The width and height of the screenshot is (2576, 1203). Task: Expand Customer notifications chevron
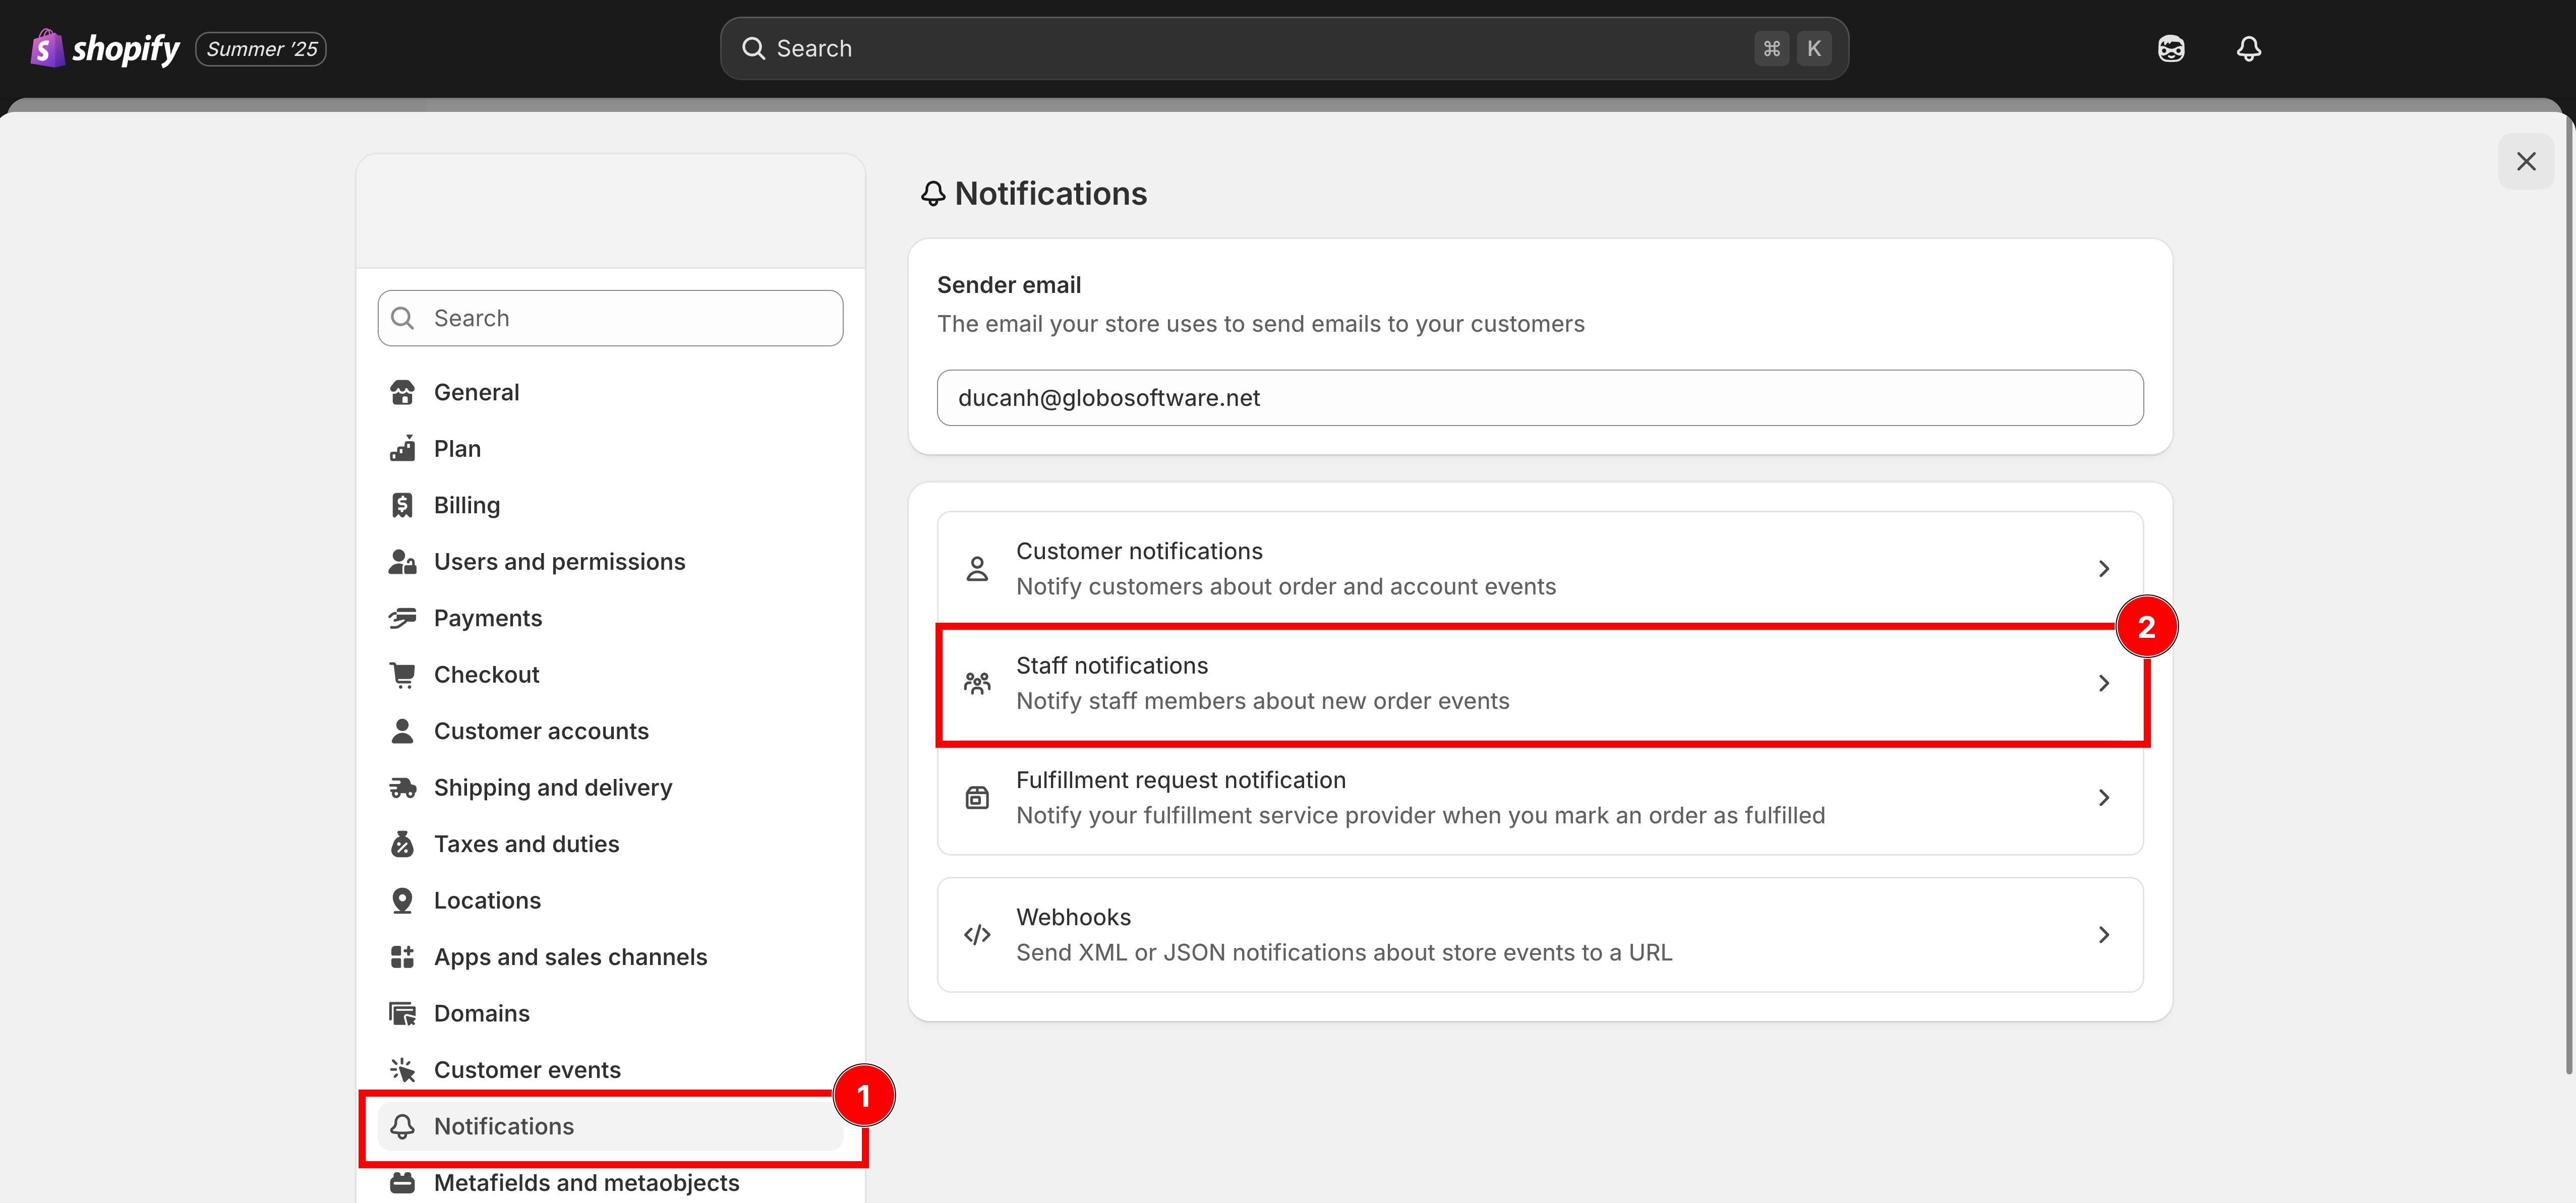[x=2104, y=569]
